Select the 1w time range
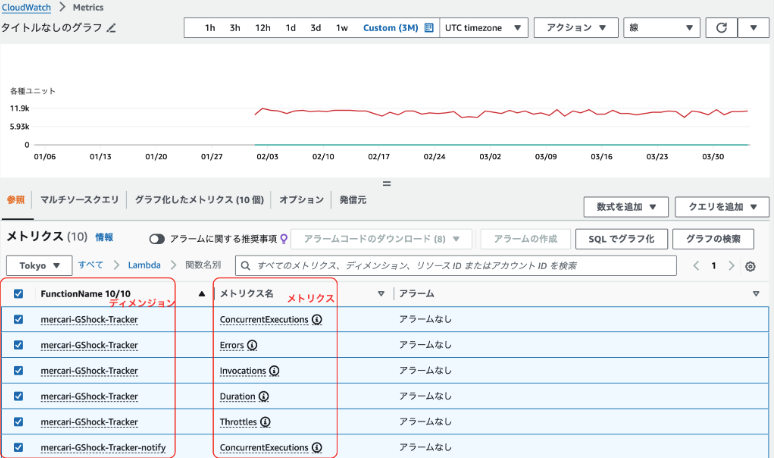Image resolution: width=774 pixels, height=458 pixels. coord(342,28)
